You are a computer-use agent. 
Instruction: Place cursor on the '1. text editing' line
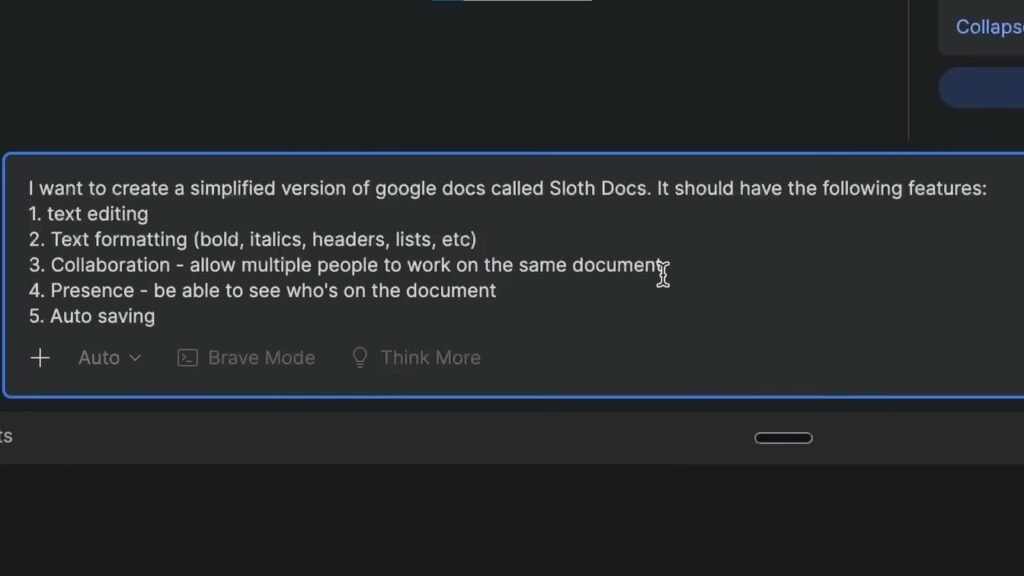tap(97, 214)
